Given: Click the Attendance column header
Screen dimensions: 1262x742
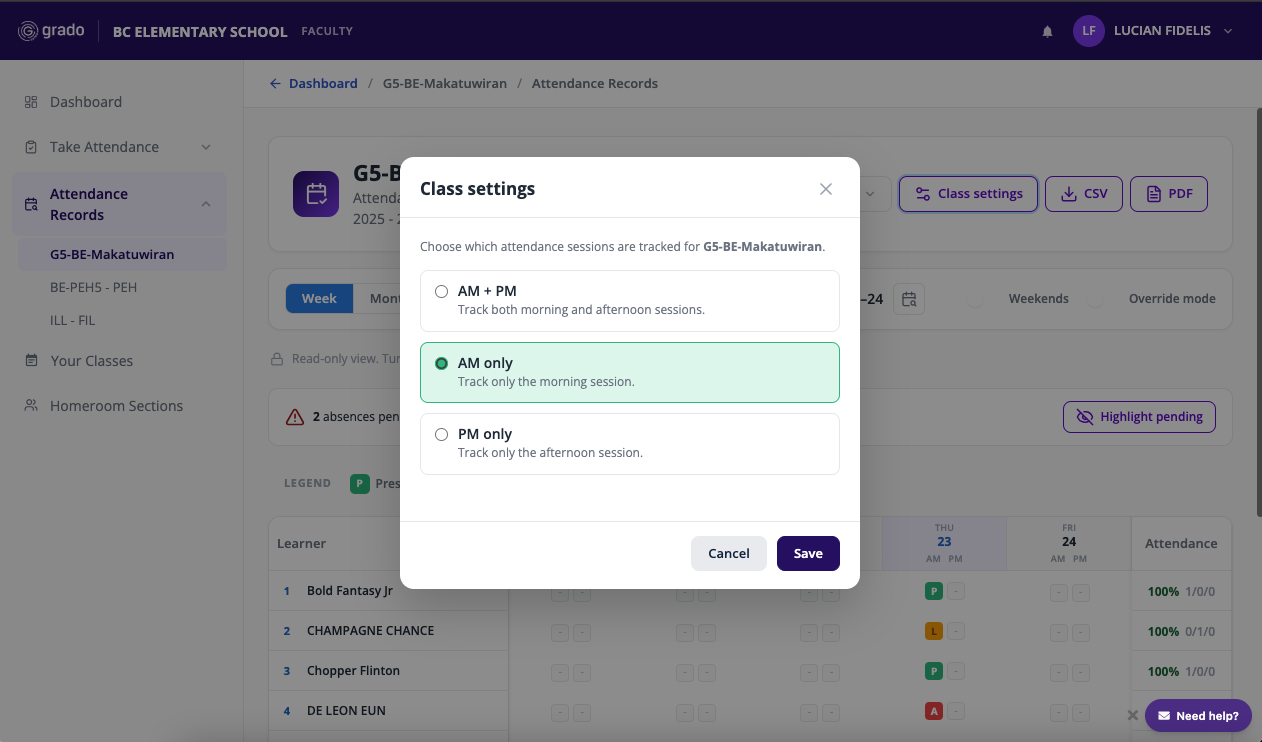Looking at the screenshot, I should (x=1181, y=544).
